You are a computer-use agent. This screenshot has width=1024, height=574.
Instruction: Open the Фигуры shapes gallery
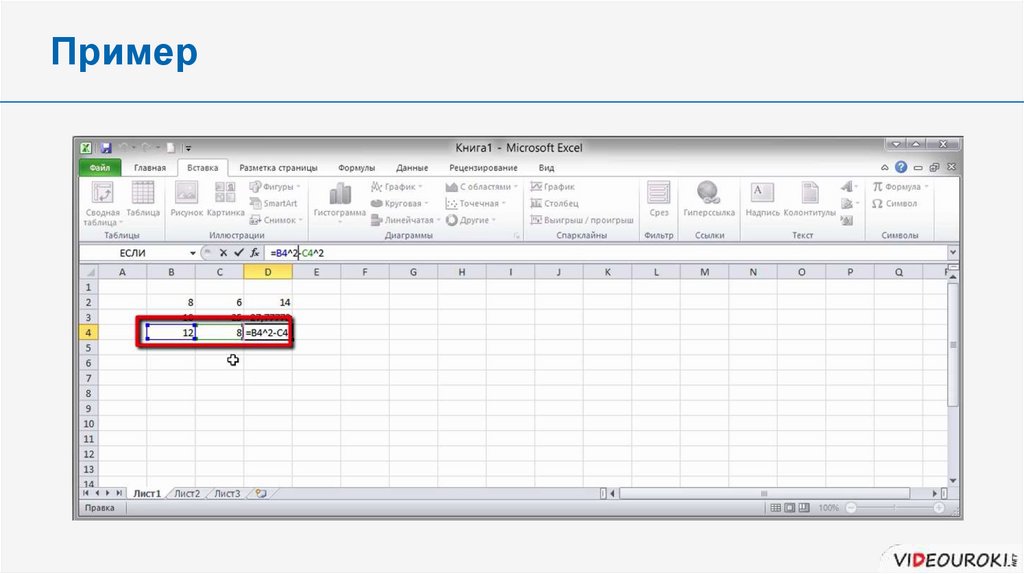274,187
